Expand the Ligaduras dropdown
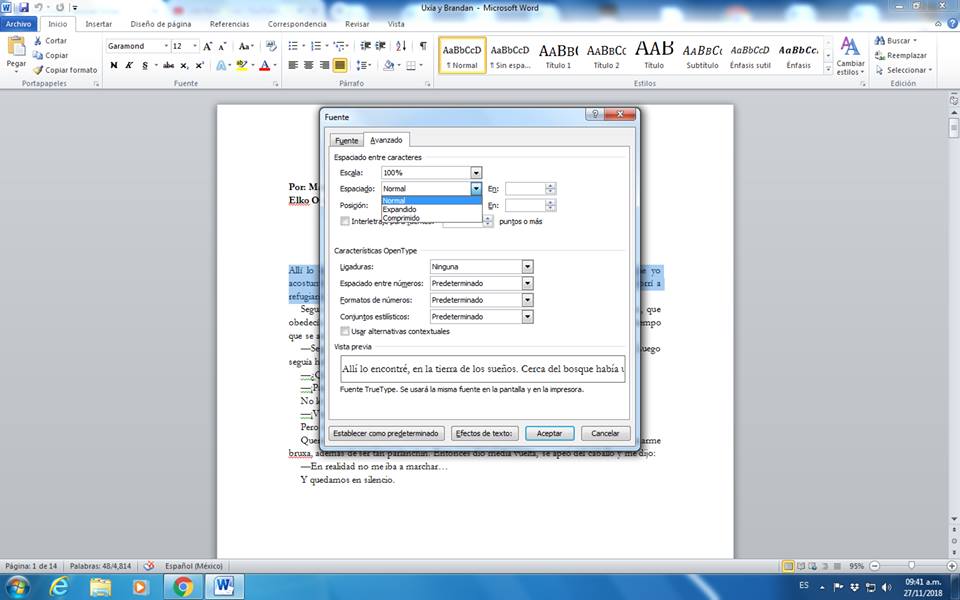 [x=527, y=267]
